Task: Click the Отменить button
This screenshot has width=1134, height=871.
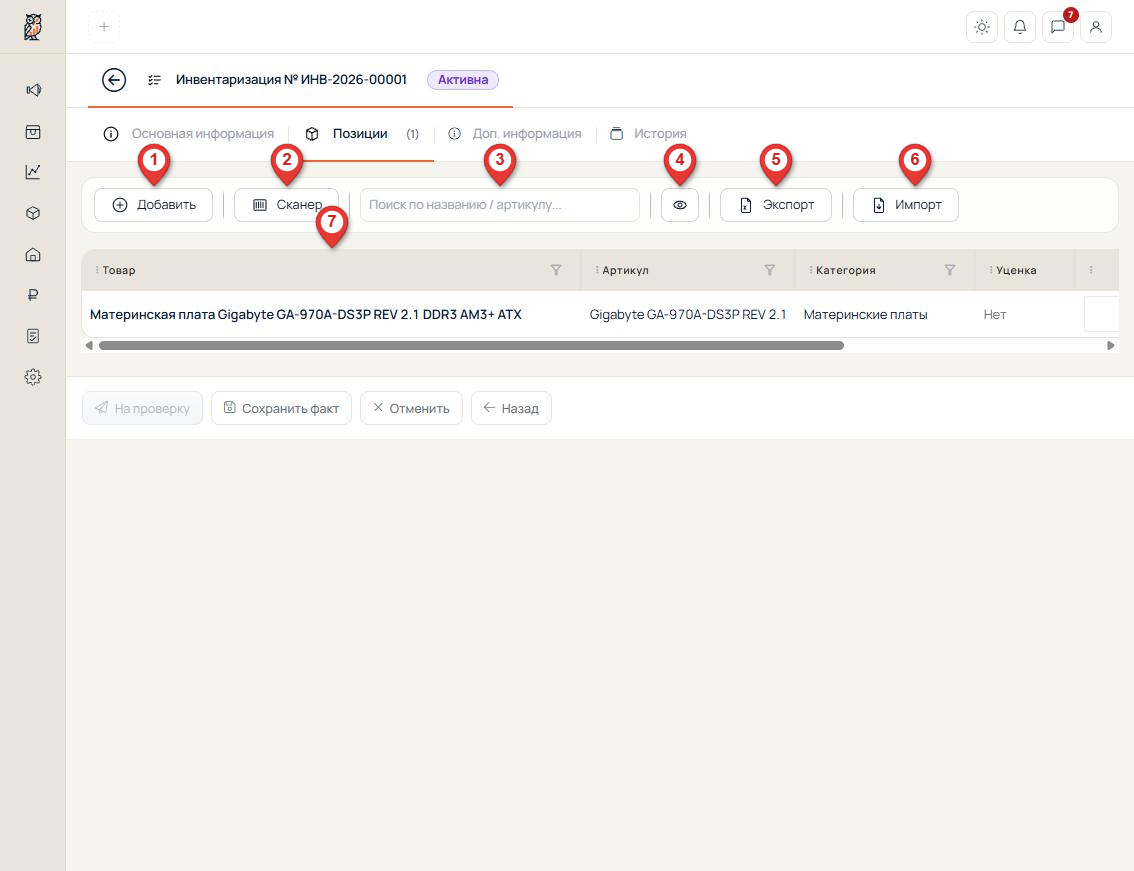Action: [412, 408]
